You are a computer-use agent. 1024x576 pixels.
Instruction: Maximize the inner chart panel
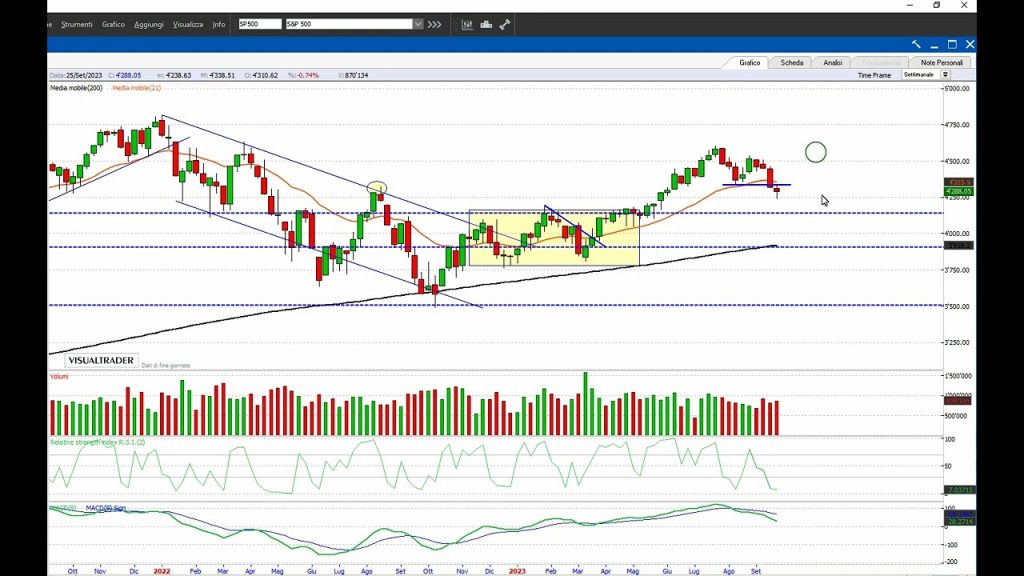[x=952, y=44]
